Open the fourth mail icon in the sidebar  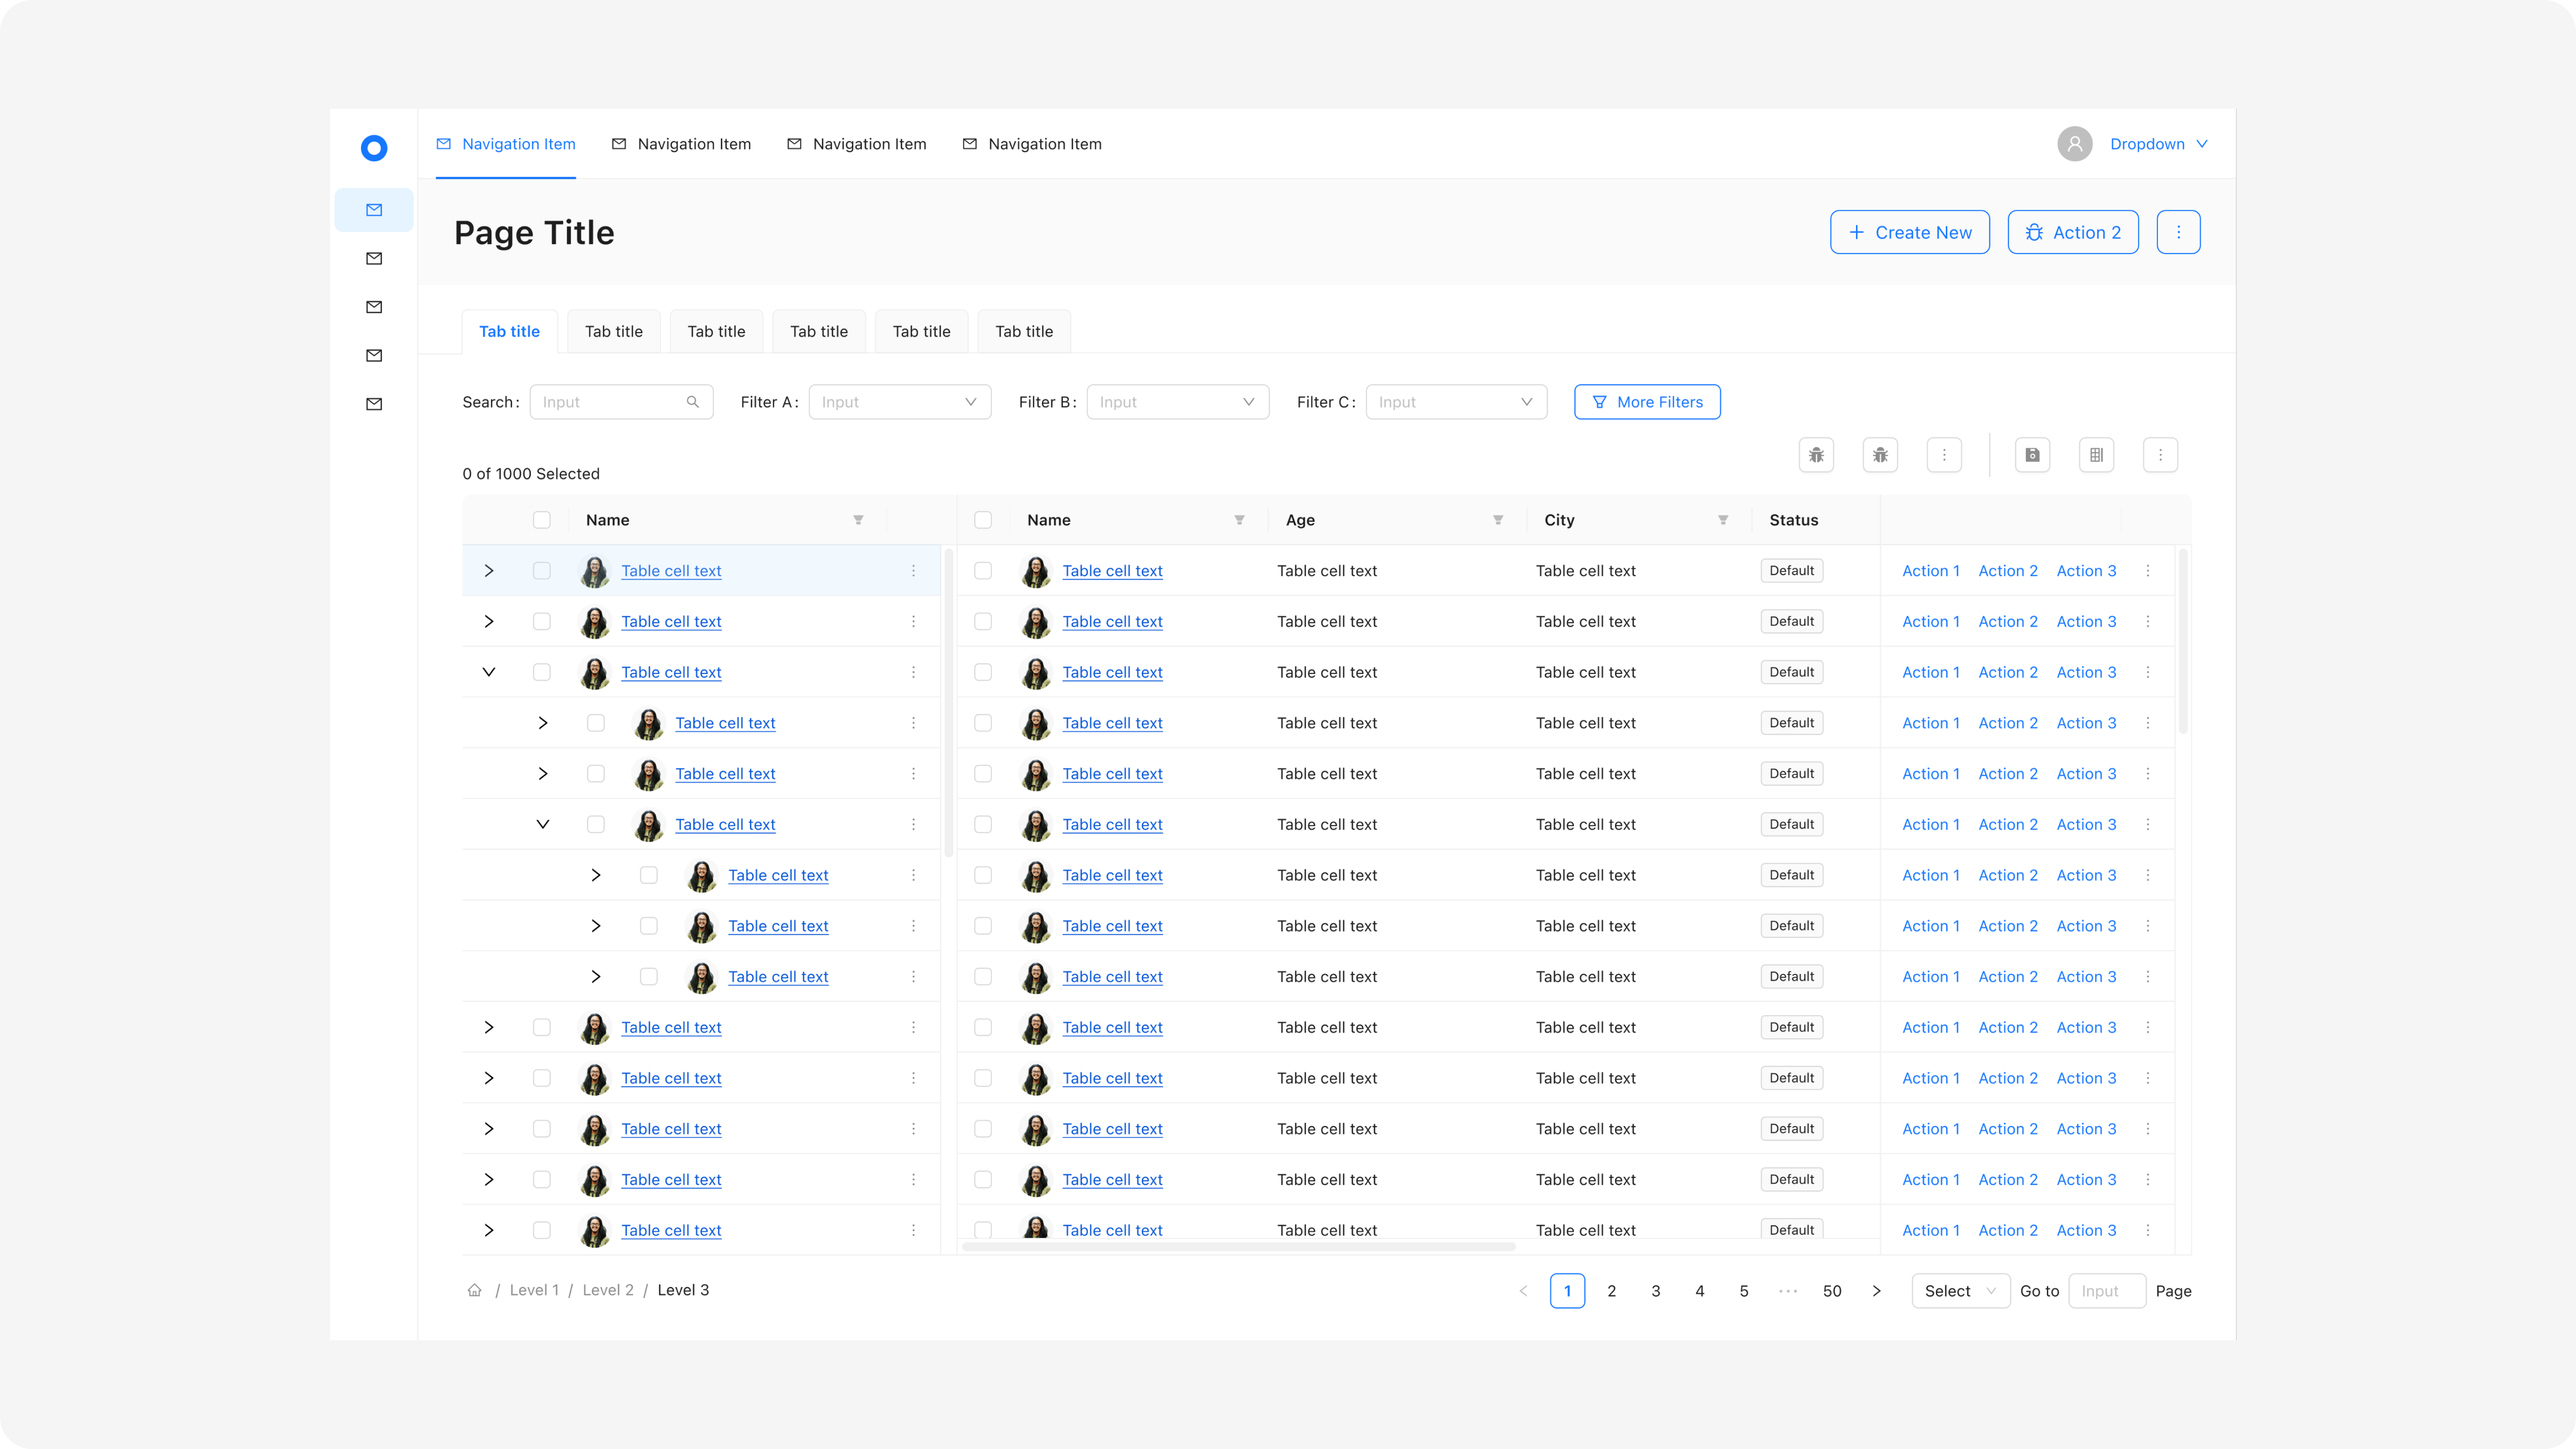click(x=374, y=356)
